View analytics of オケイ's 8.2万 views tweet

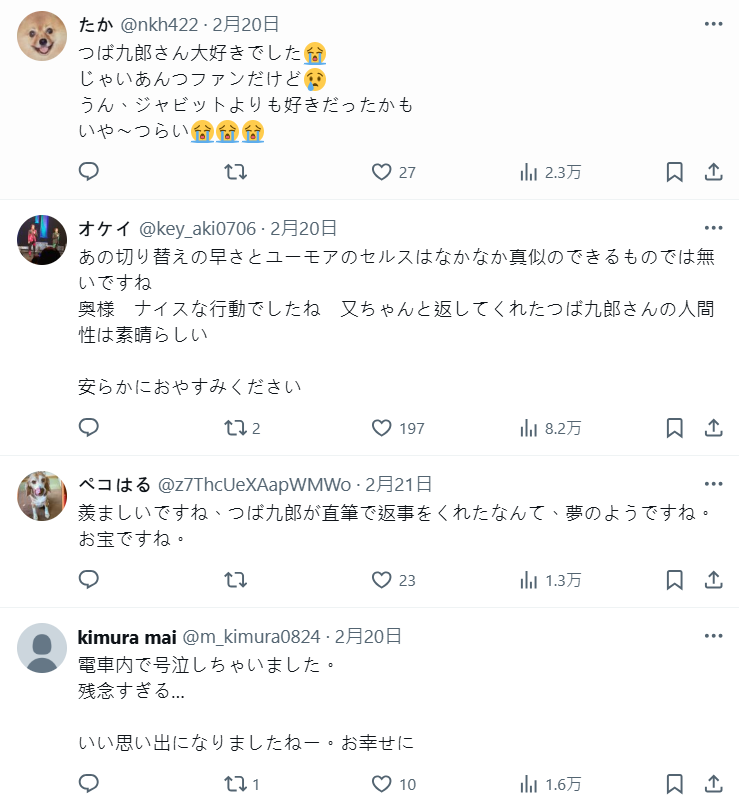pyautogui.click(x=529, y=428)
